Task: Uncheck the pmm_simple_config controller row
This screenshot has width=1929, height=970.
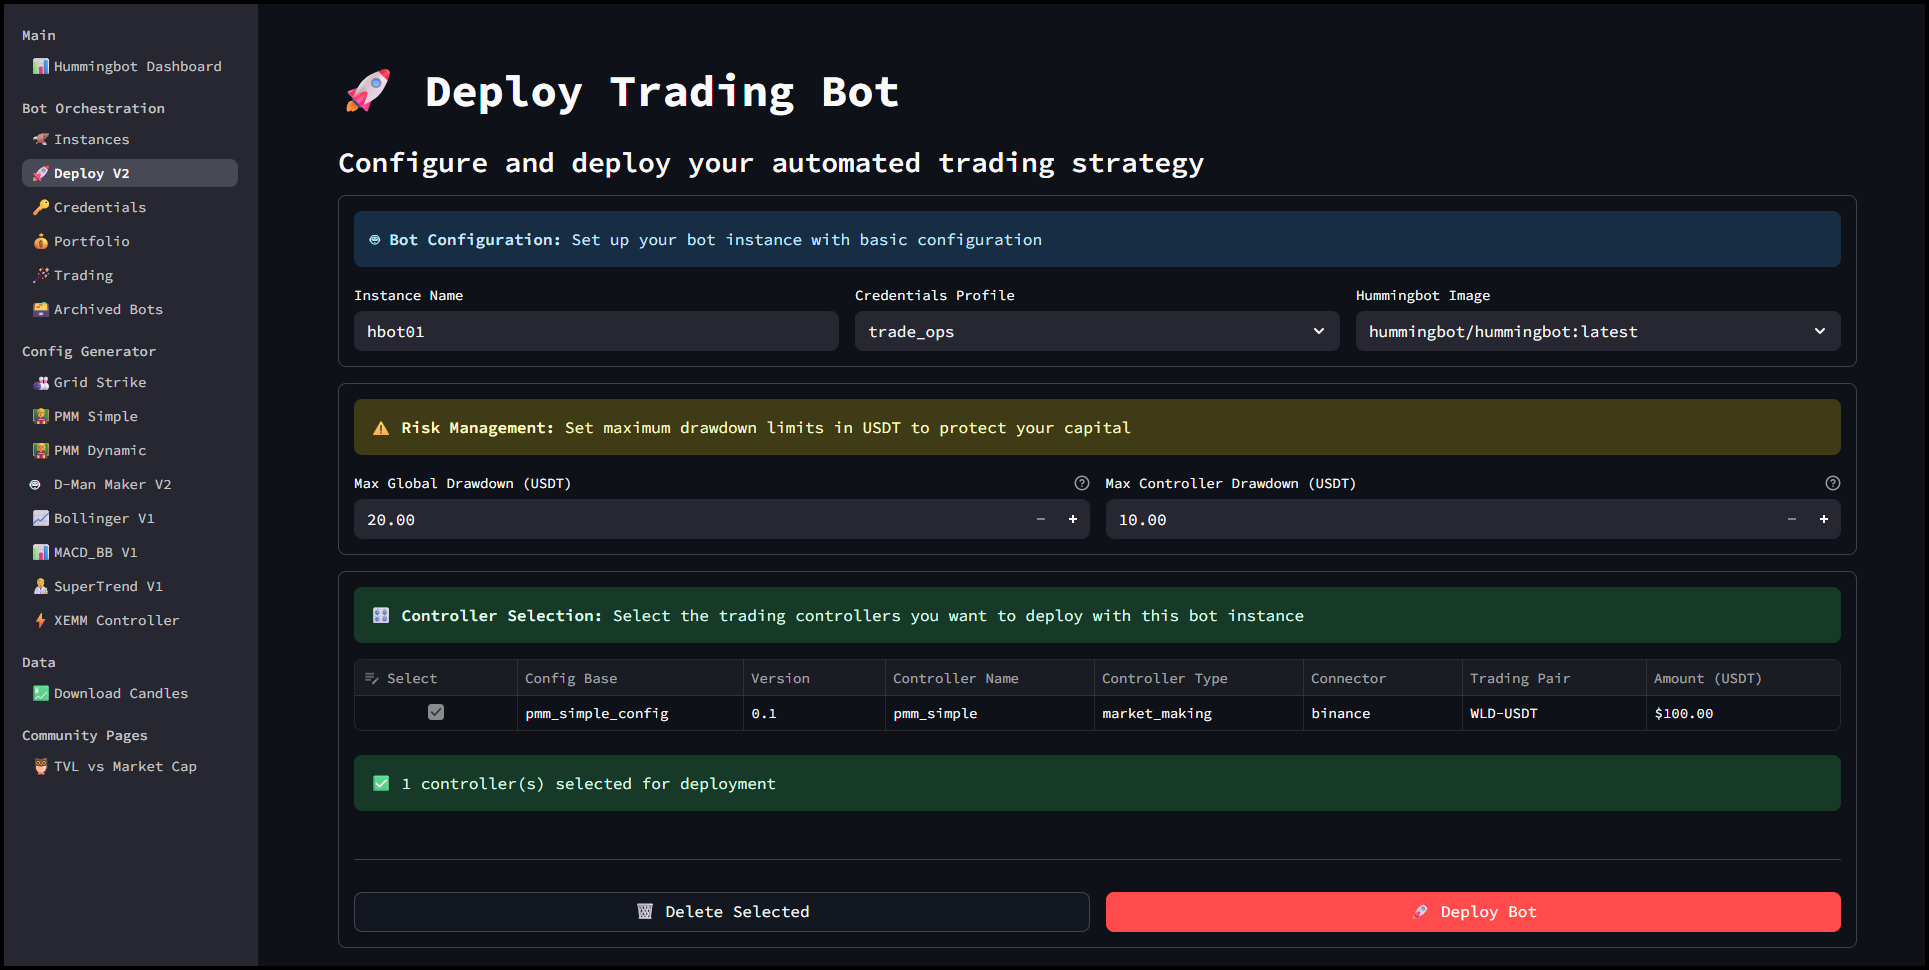Action: pyautogui.click(x=435, y=712)
